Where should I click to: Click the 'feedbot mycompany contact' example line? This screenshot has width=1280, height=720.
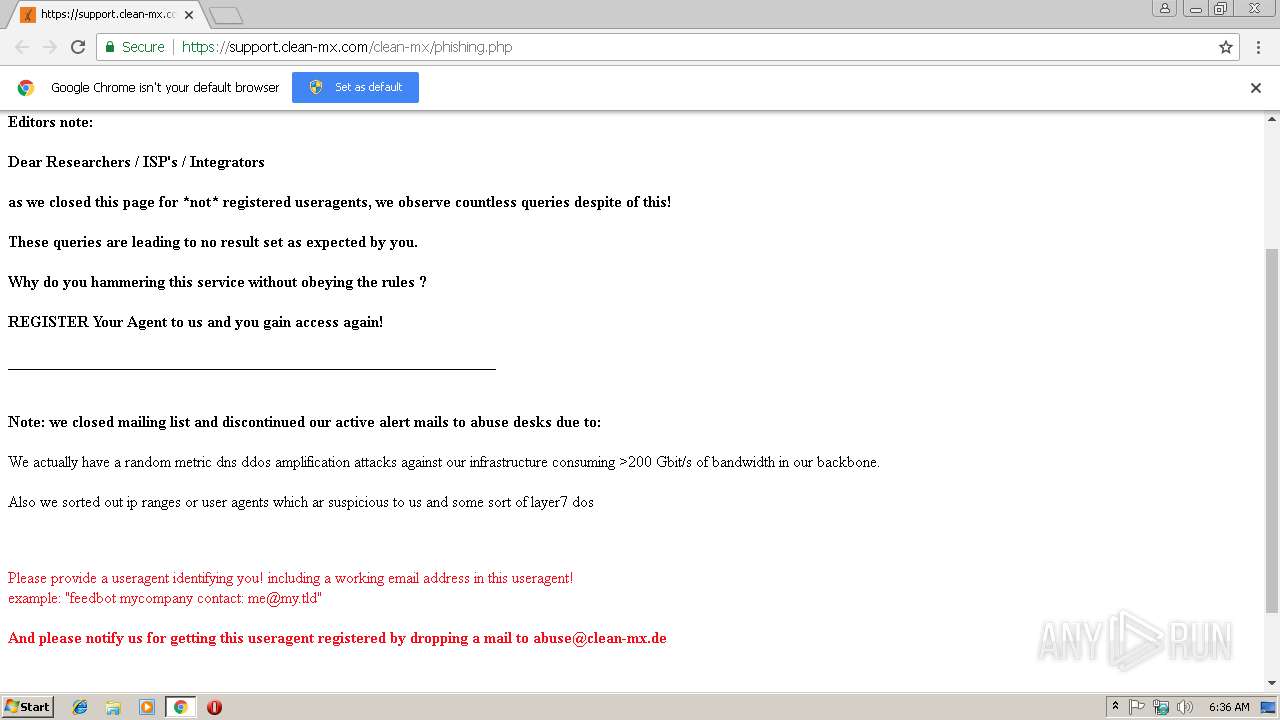click(165, 598)
